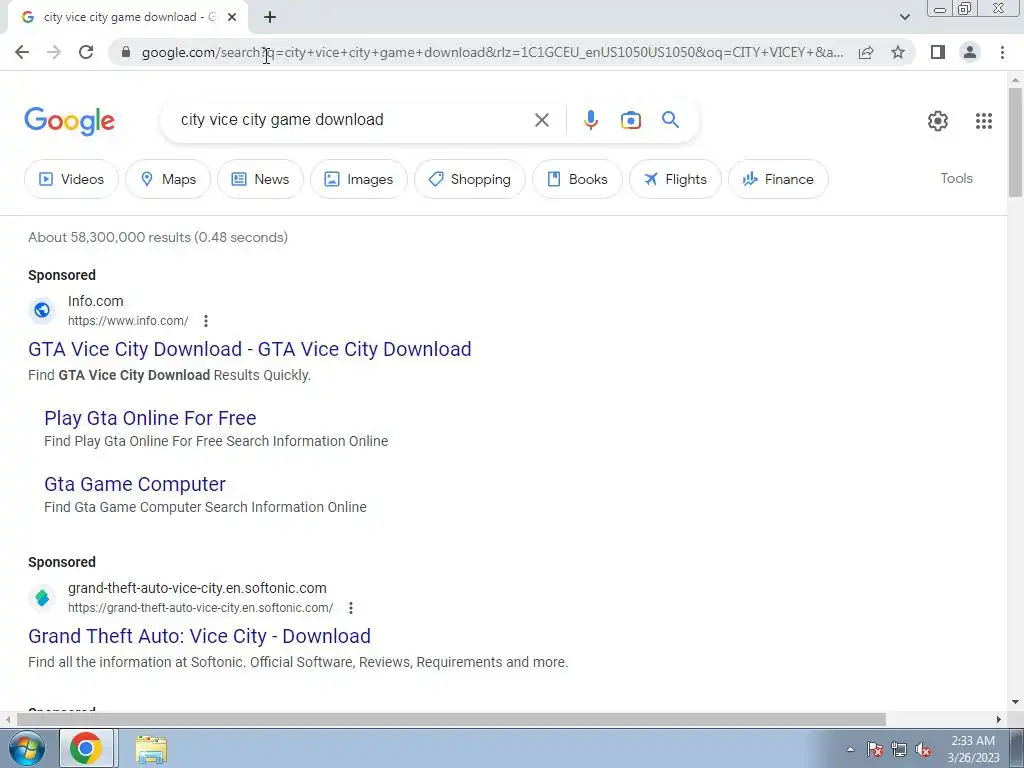Open 'Gta Game Computer' link

tap(135, 484)
